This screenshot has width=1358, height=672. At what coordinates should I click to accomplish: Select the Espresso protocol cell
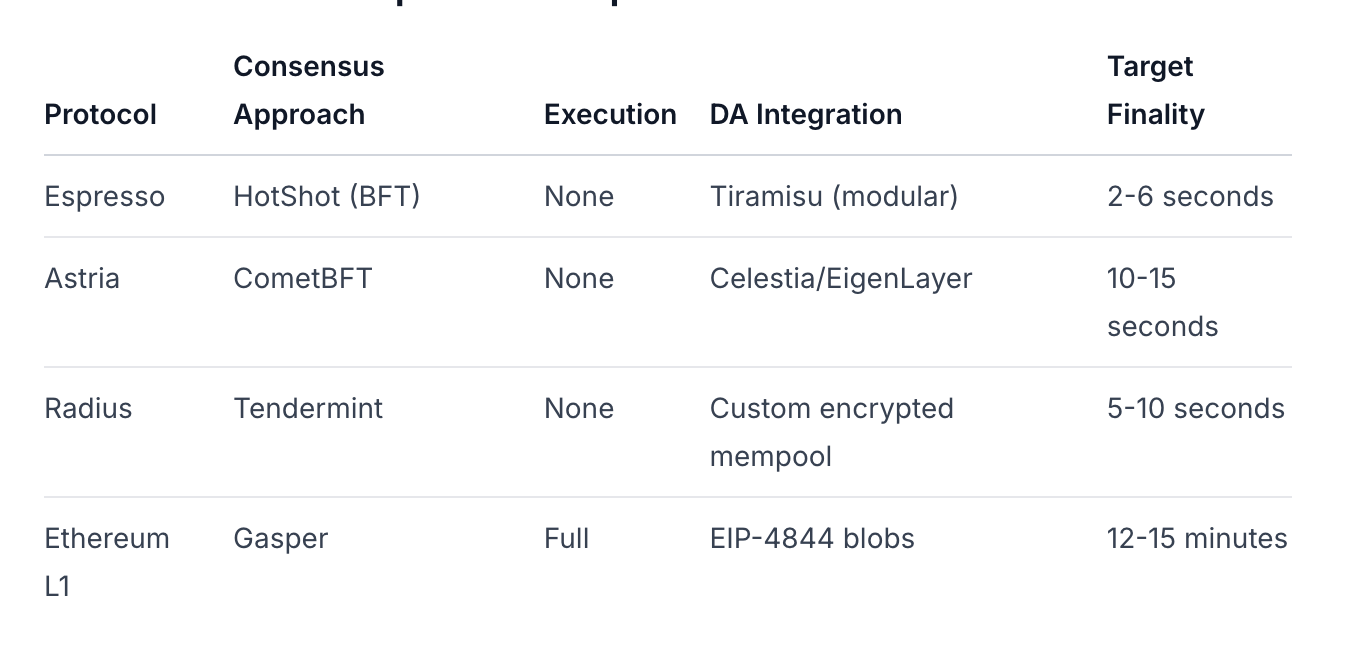pyautogui.click(x=104, y=197)
